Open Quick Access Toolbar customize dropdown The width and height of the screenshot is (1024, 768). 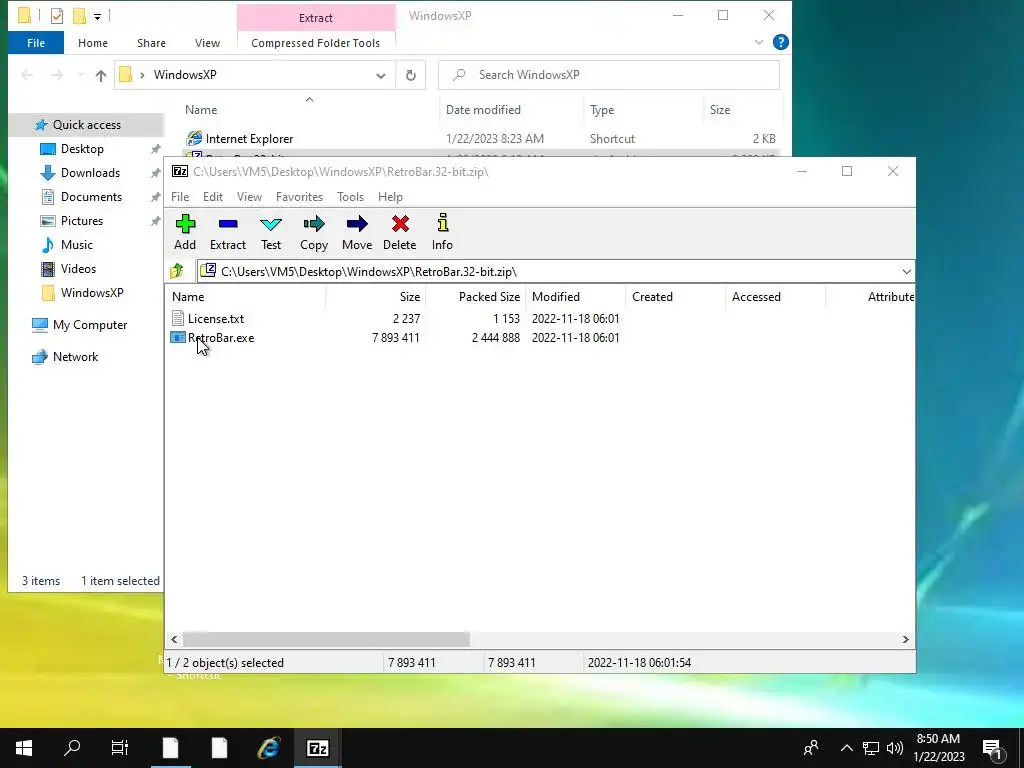pos(97,16)
